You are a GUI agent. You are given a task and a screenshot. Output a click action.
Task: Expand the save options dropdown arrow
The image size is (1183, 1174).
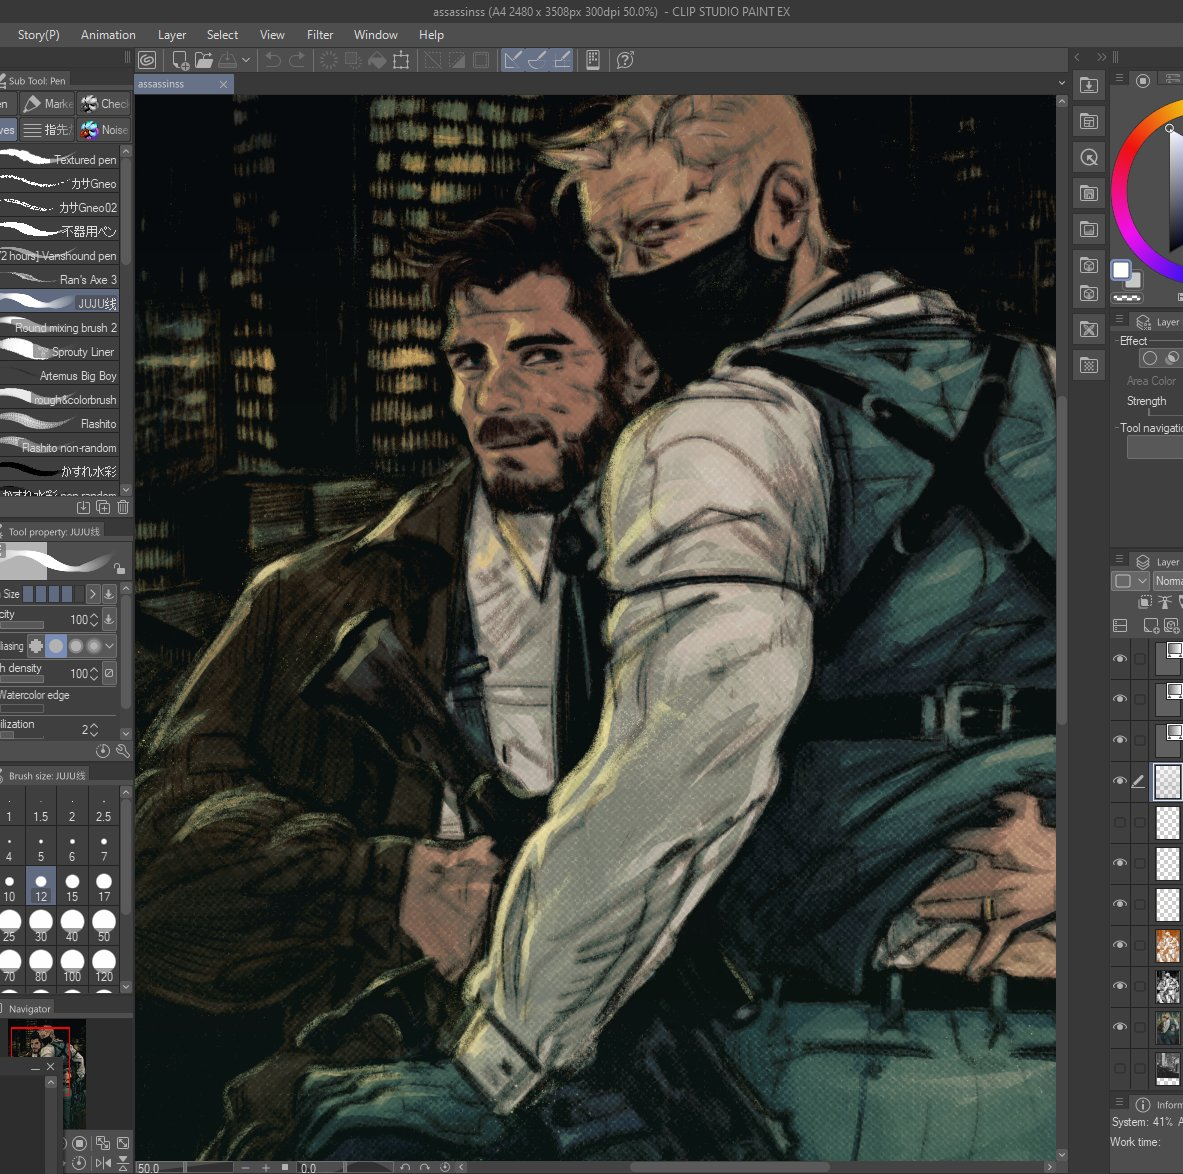tap(245, 60)
